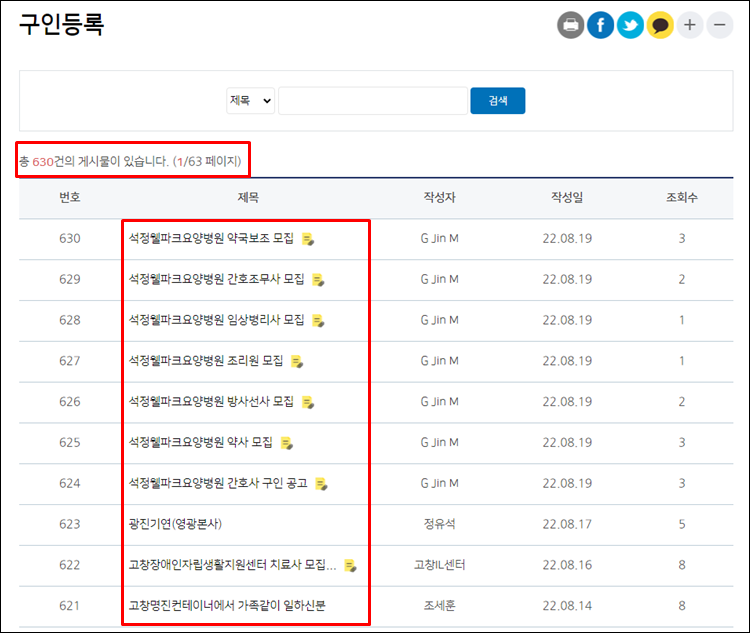Share the page on Twitter

click(630, 25)
